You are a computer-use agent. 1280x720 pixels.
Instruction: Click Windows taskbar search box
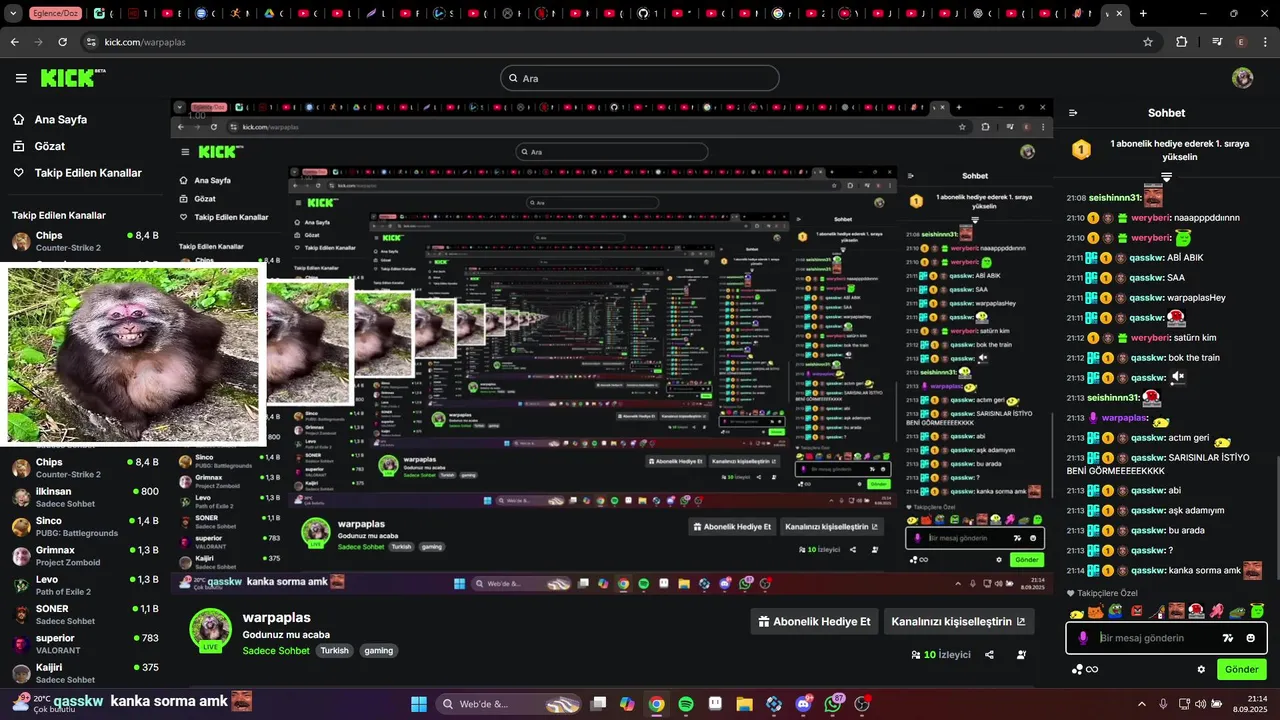tap(506, 704)
